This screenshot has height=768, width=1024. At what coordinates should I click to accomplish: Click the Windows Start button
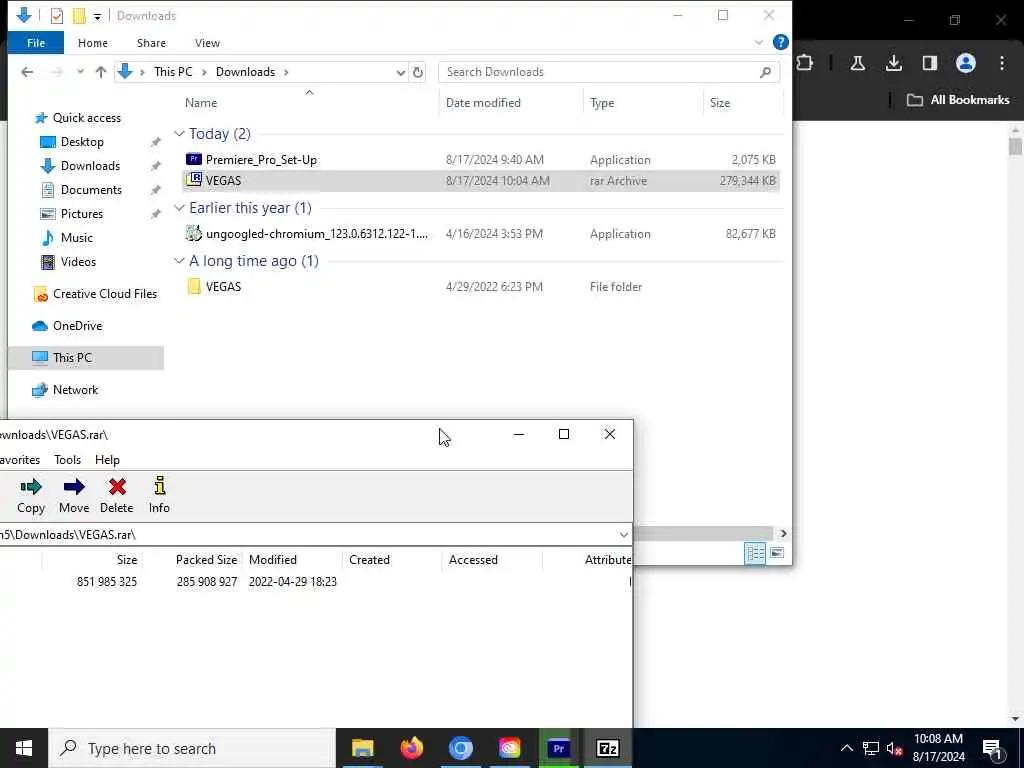point(24,748)
